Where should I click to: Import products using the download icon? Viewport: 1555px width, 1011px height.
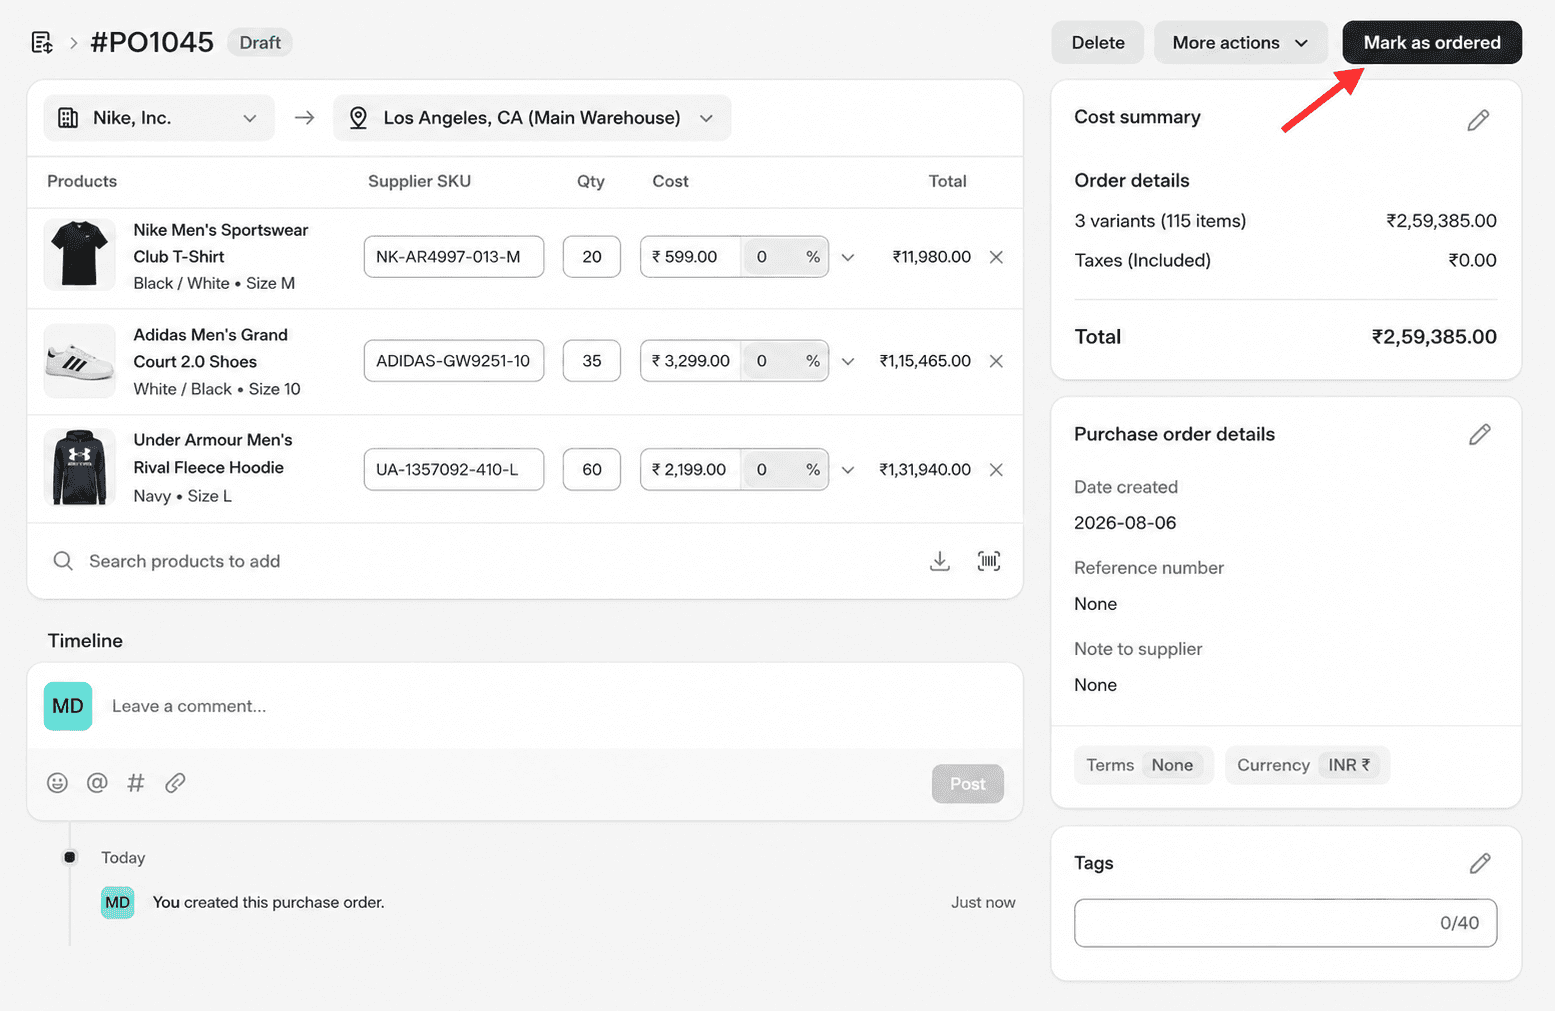(x=939, y=561)
